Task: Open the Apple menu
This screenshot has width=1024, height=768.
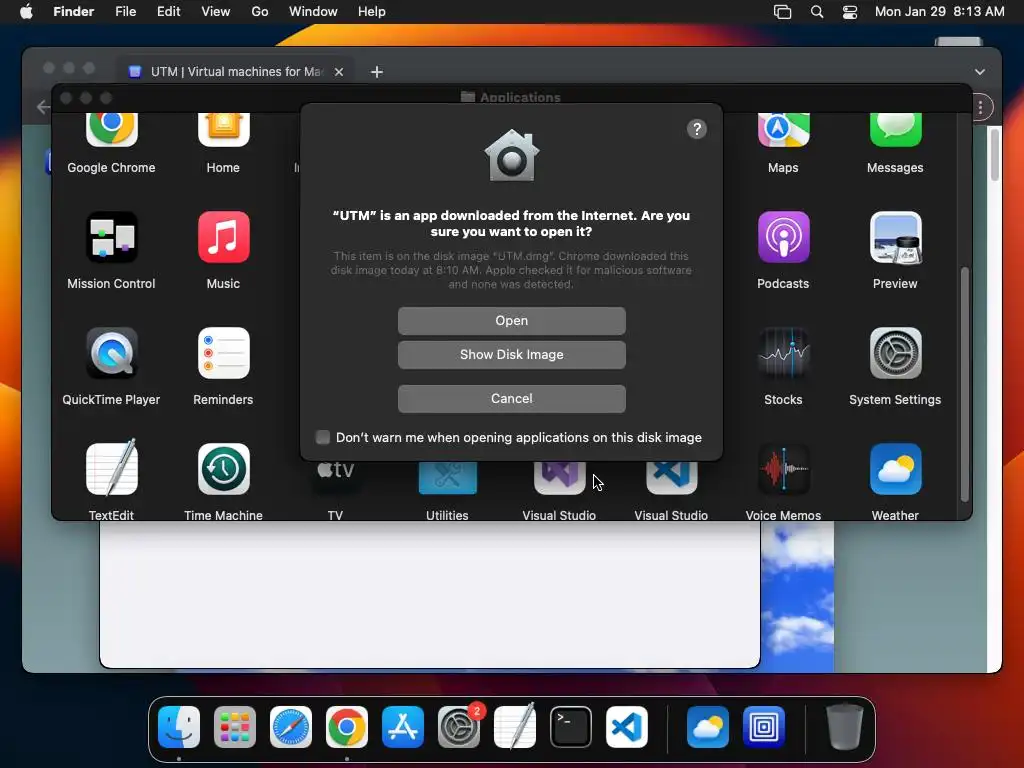Action: (26, 12)
